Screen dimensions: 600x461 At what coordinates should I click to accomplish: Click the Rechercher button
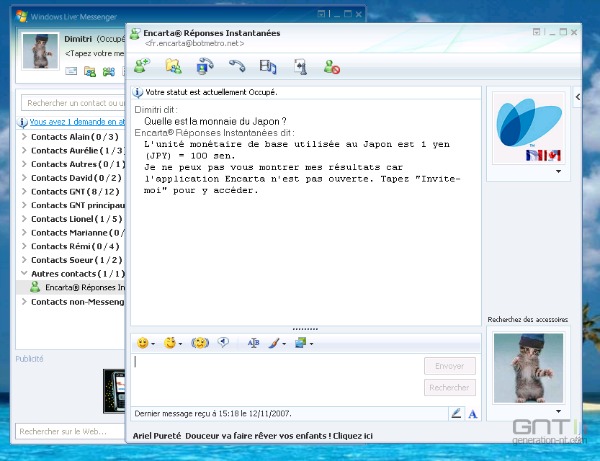coord(449,387)
